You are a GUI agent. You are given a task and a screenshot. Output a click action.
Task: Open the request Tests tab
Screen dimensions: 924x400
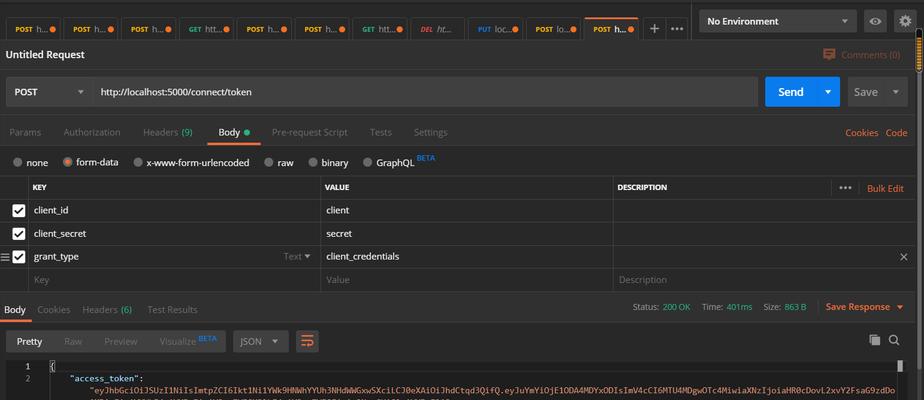381,133
